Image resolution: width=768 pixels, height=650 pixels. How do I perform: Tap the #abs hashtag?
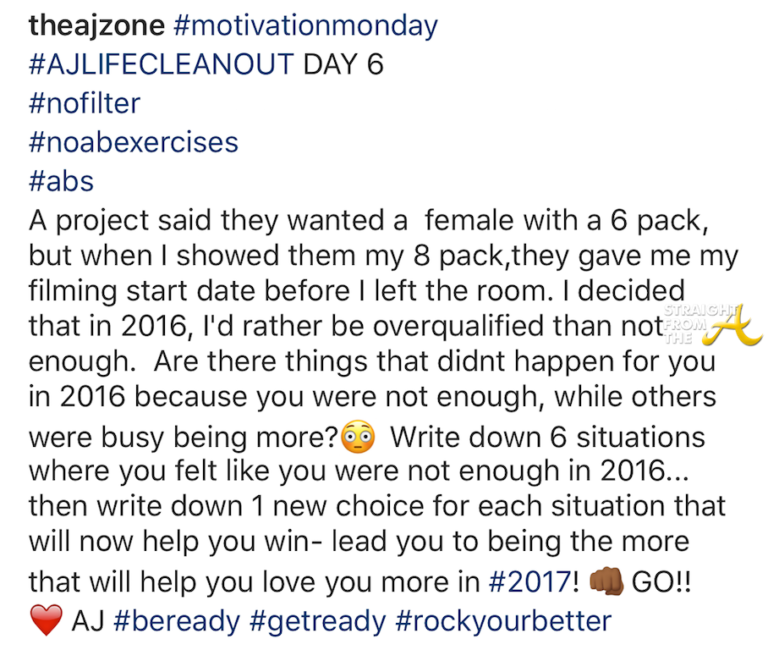60,180
